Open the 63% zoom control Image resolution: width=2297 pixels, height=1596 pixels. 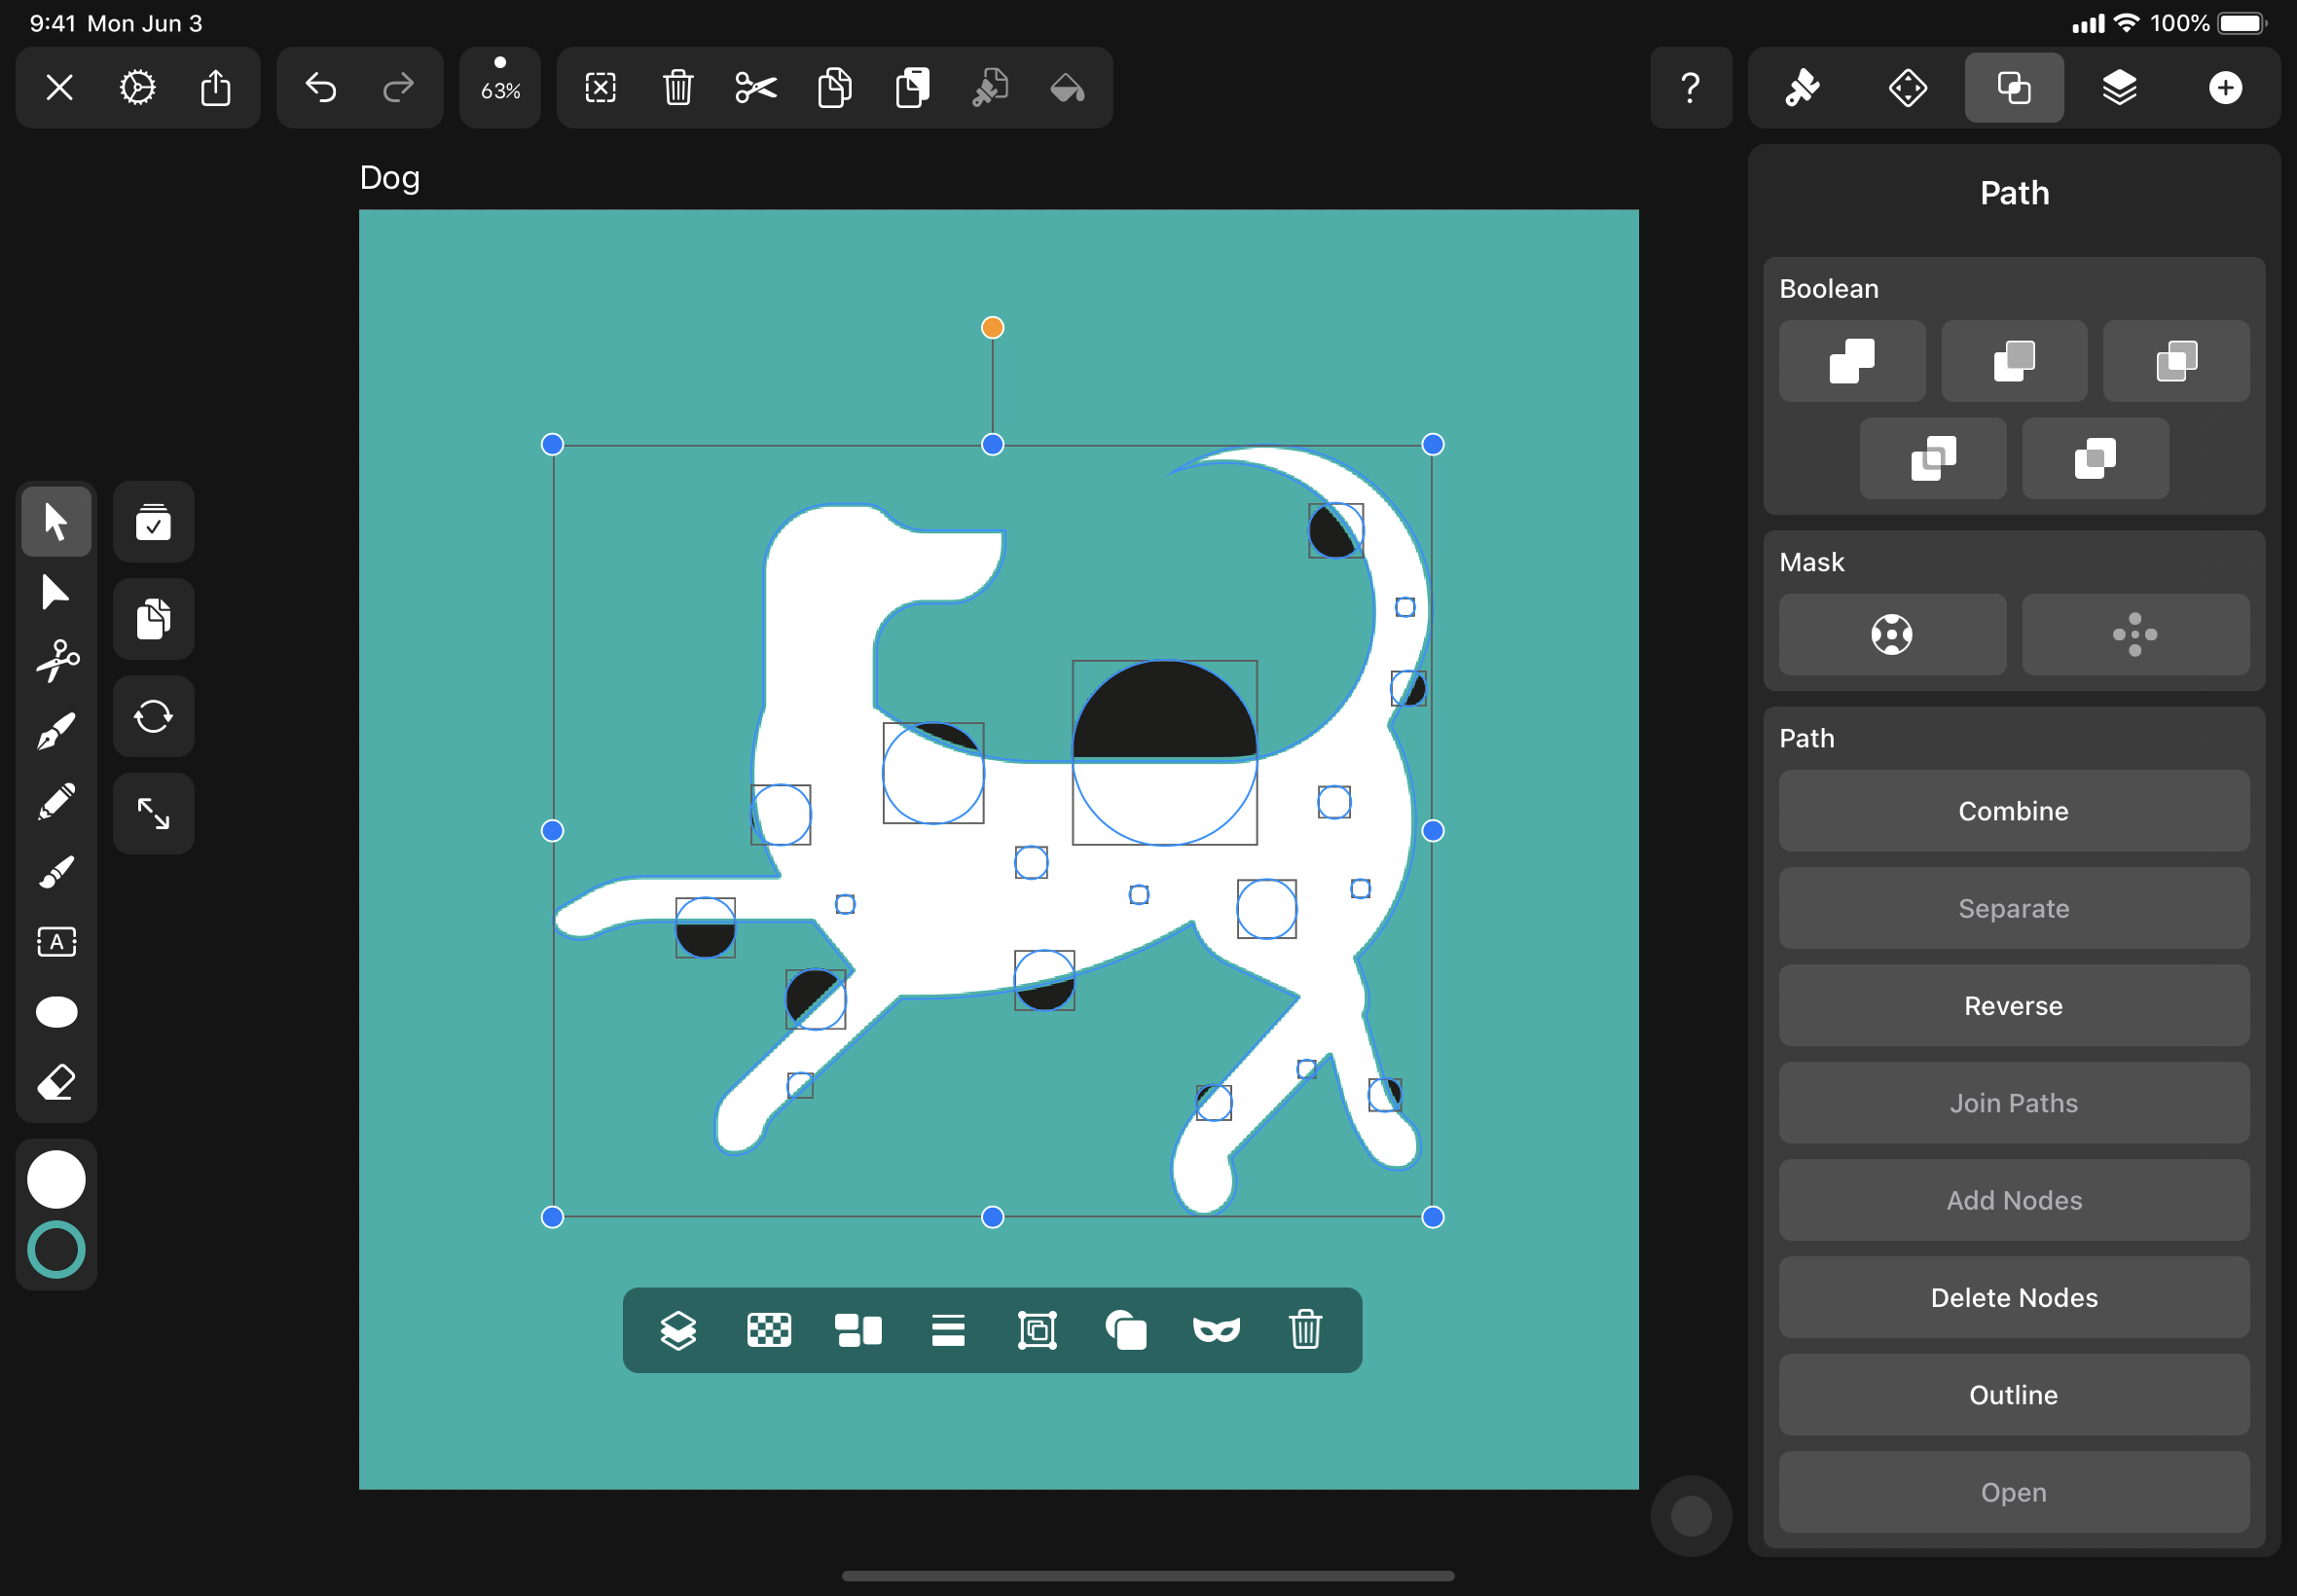pyautogui.click(x=500, y=88)
